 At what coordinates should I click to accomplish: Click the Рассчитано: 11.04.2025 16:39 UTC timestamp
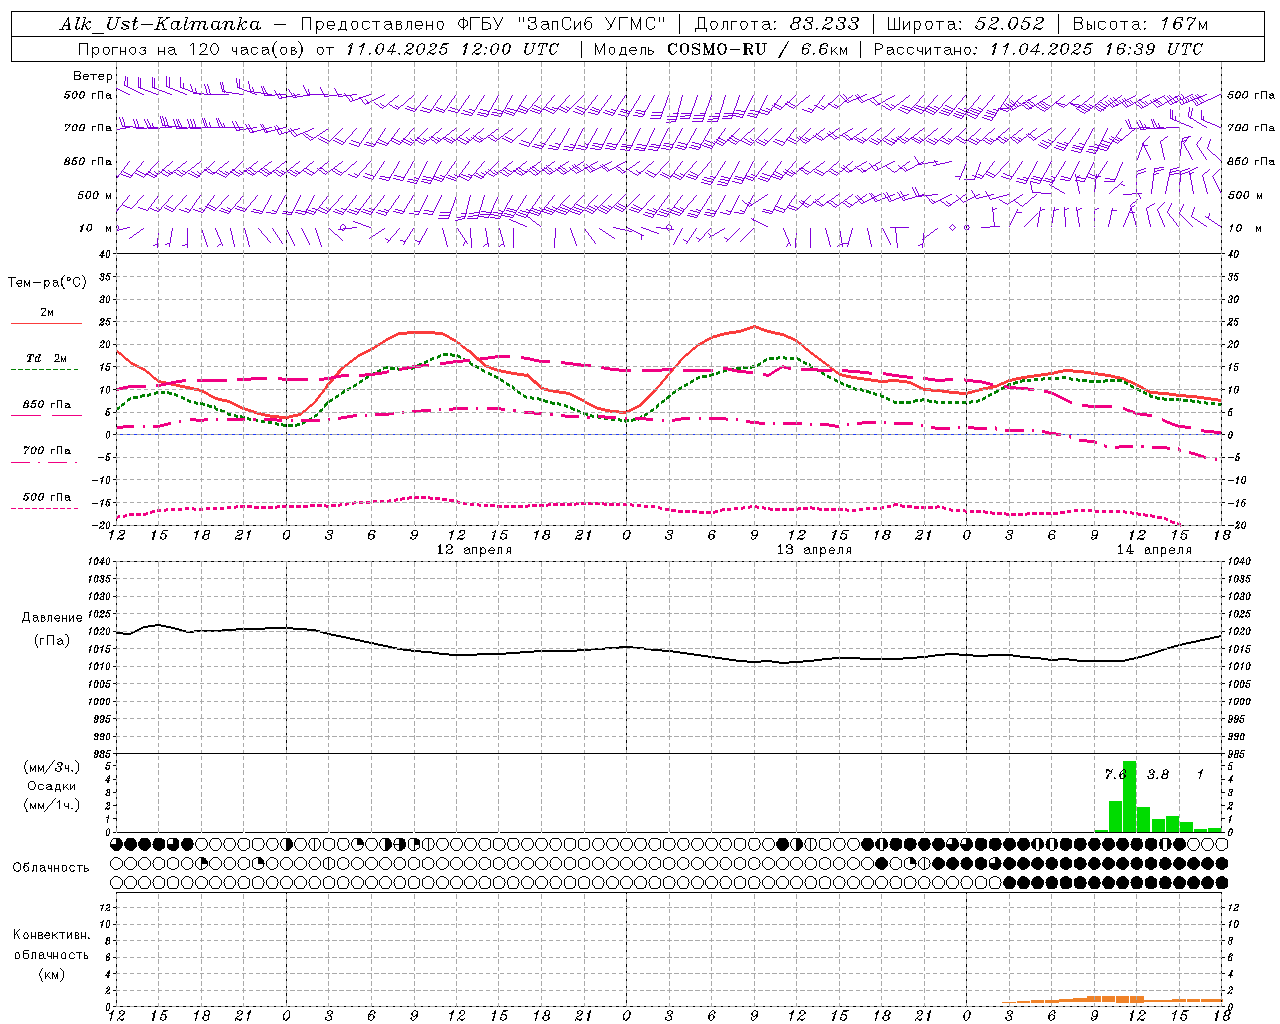1038,49
